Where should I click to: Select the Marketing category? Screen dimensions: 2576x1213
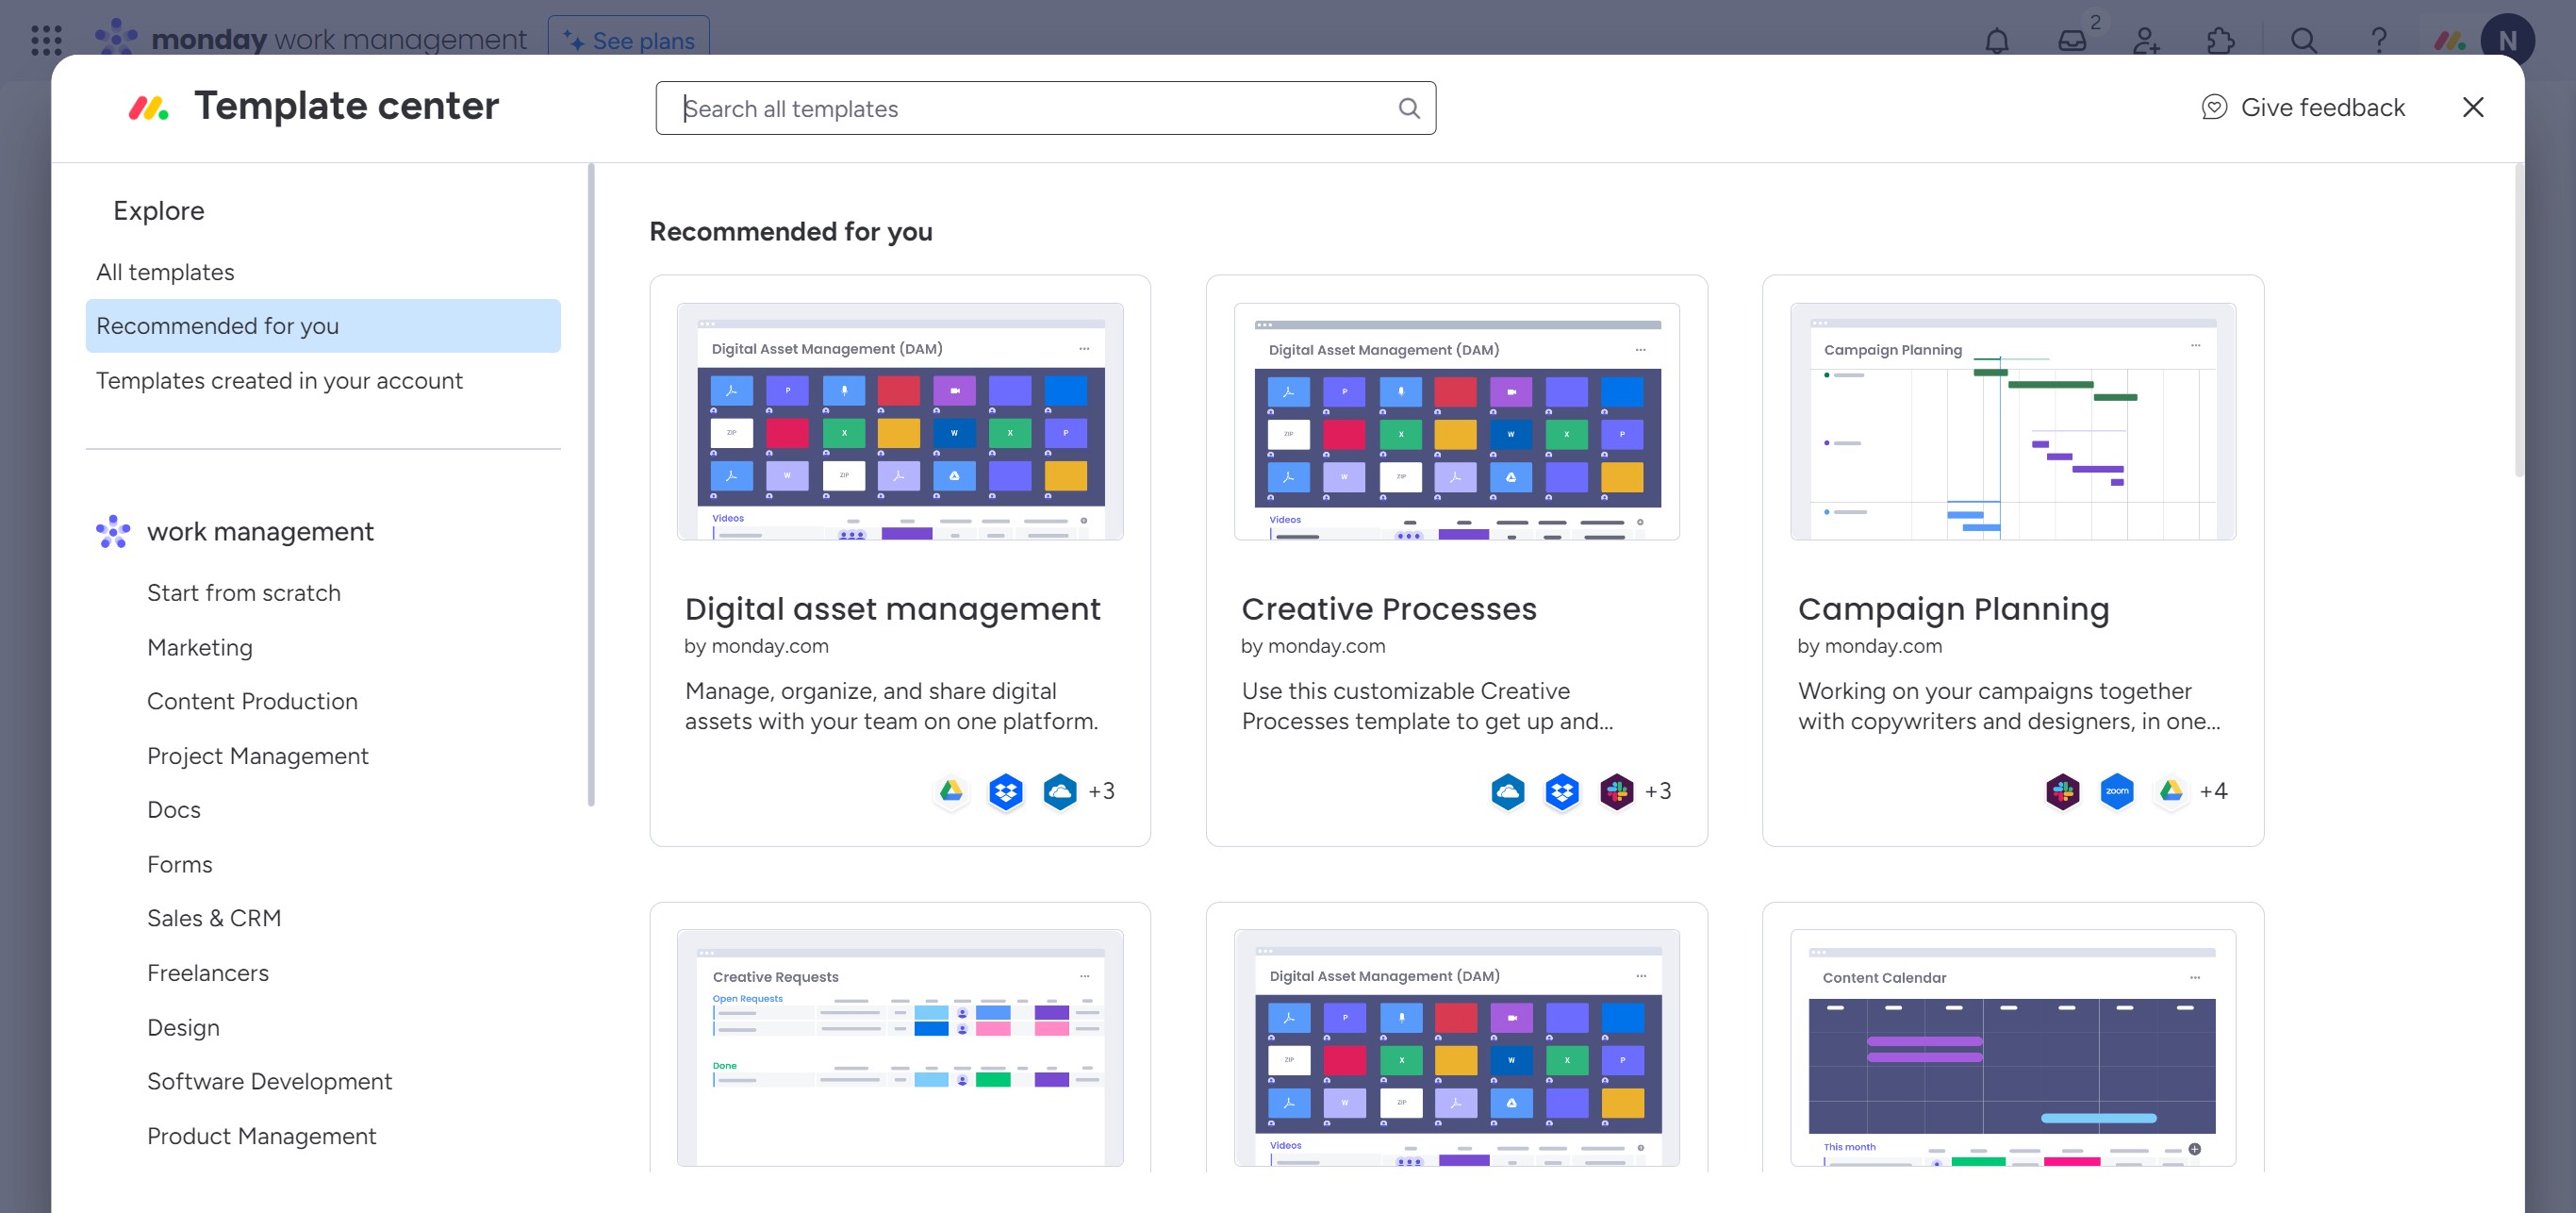200,647
